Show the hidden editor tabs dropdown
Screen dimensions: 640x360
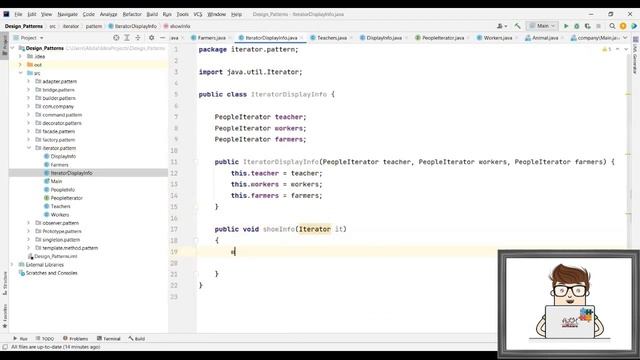pyautogui.click(x=625, y=38)
